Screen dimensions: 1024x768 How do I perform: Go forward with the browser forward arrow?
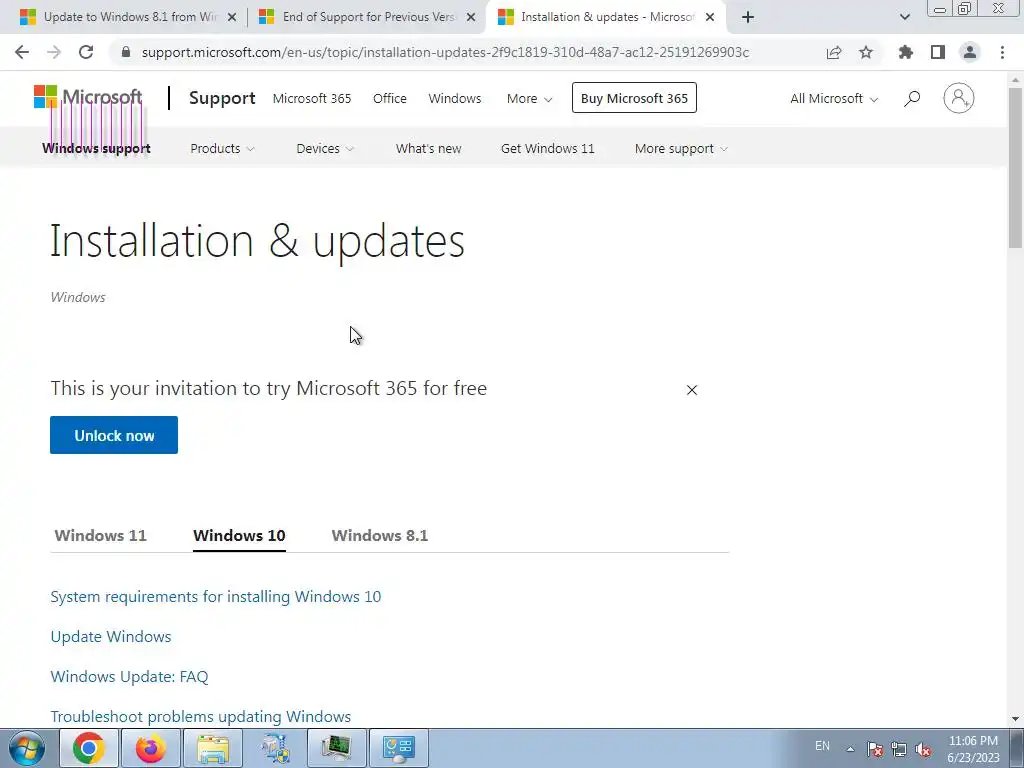[54, 52]
